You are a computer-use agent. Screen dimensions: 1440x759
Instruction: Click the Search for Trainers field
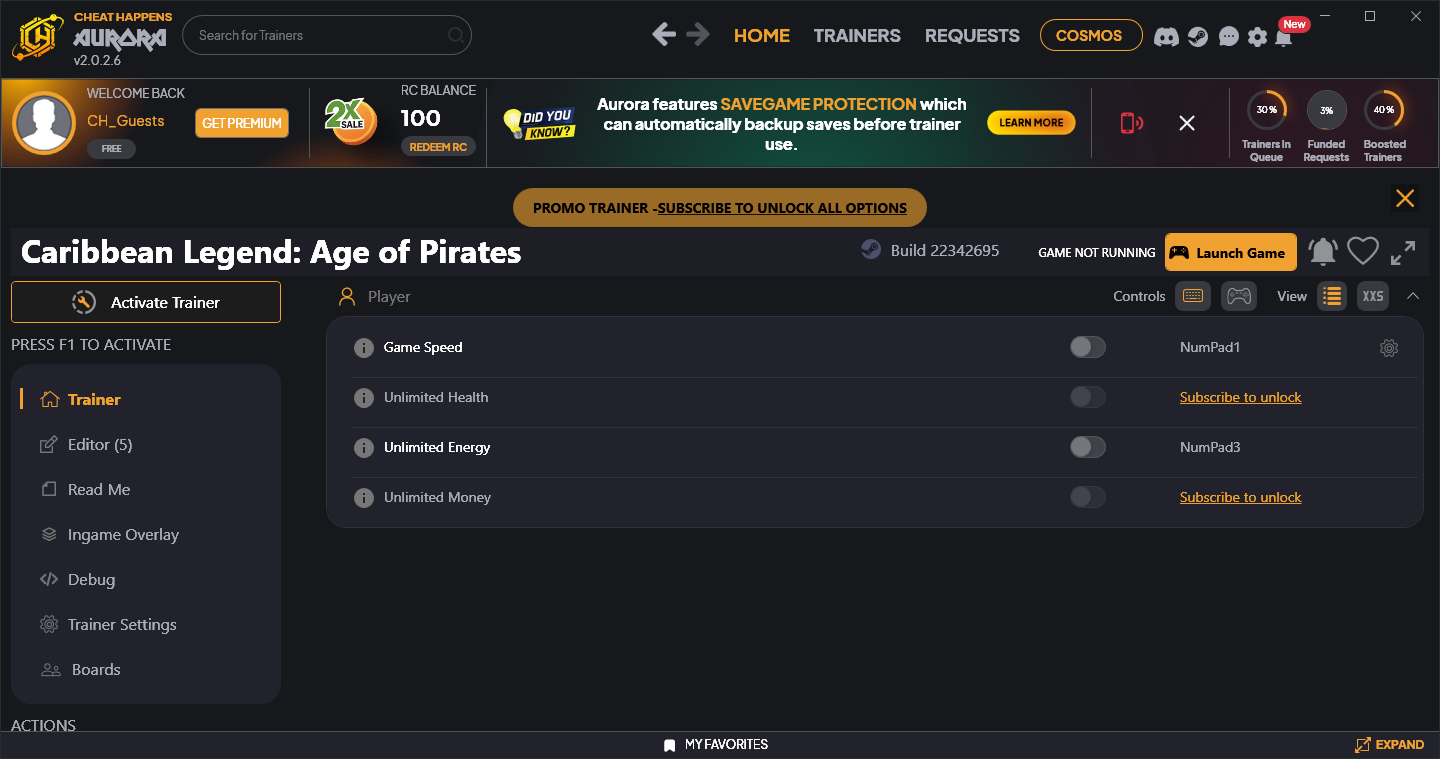point(320,36)
